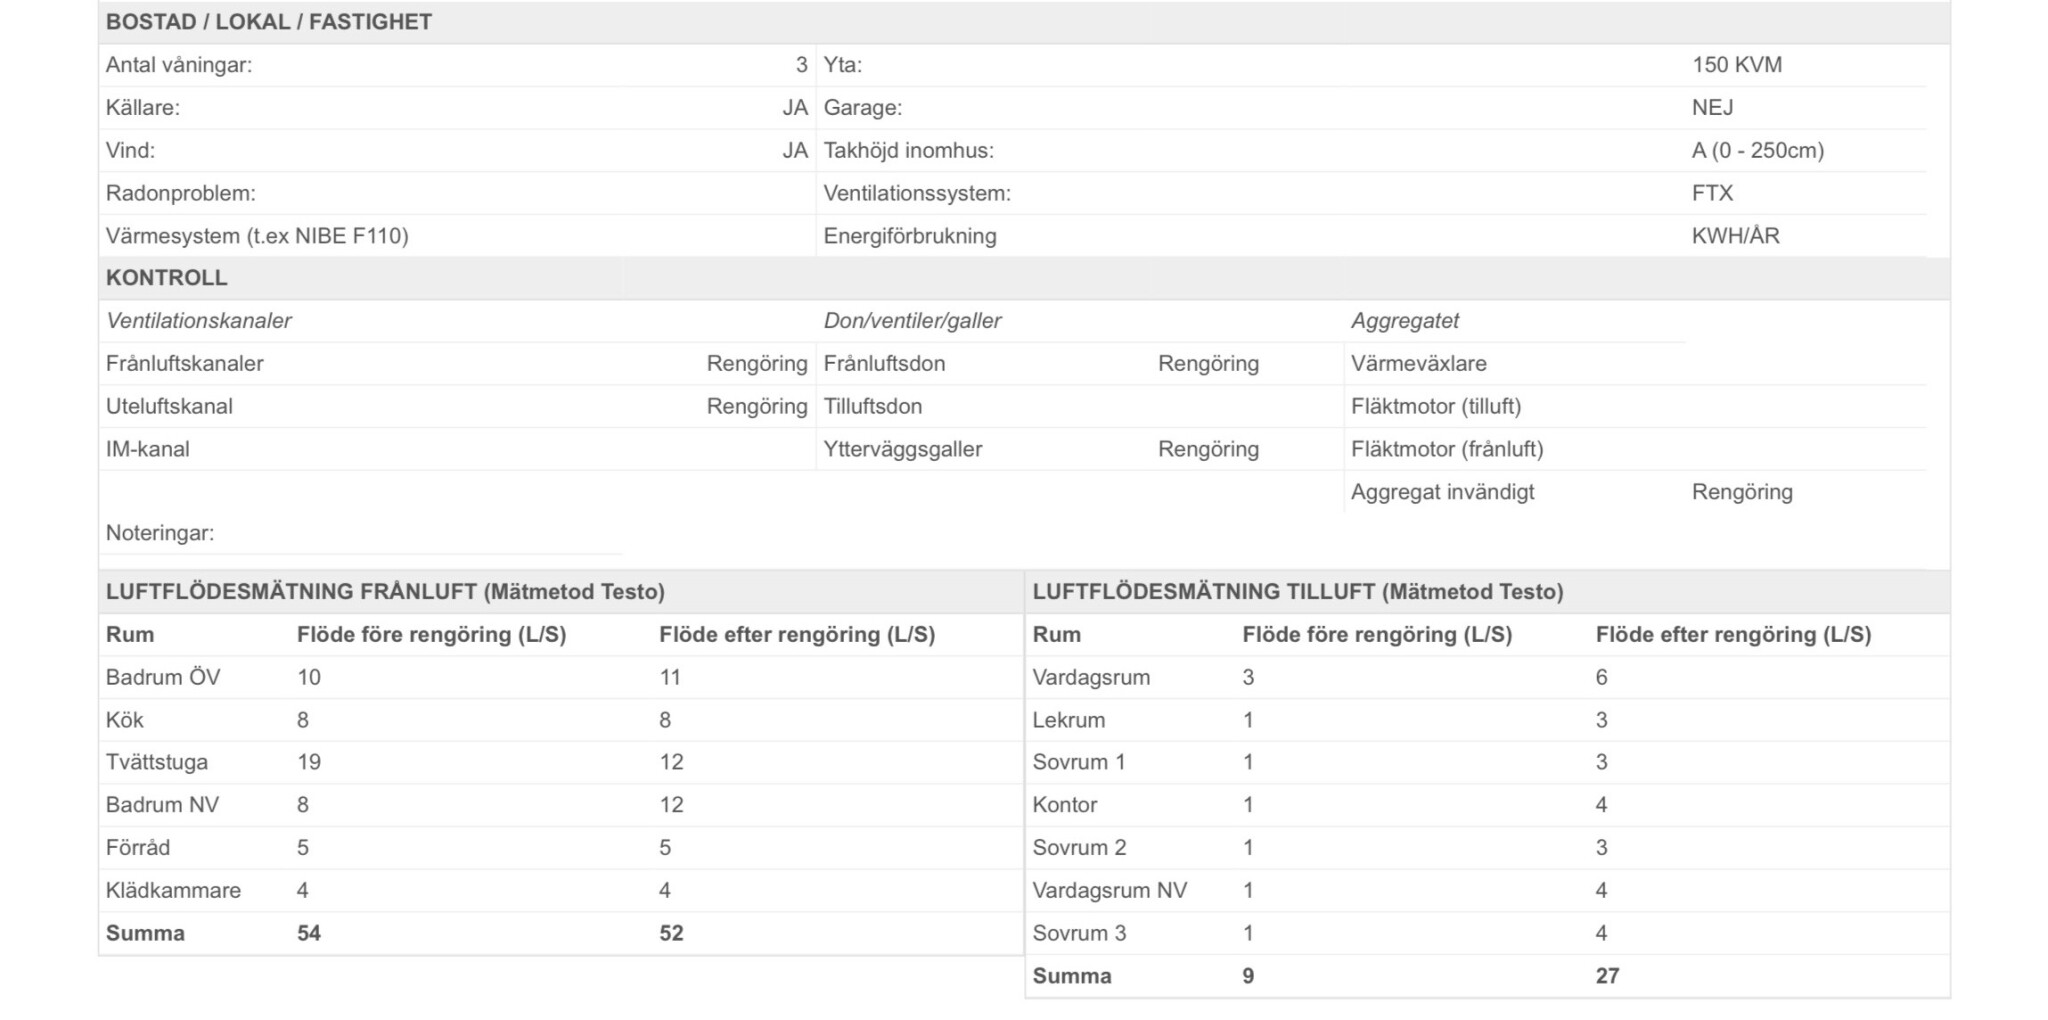Image resolution: width=2048 pixels, height=1020 pixels.
Task: Click the Tilluft Summa after cleaning total 27
Action: tap(1607, 976)
